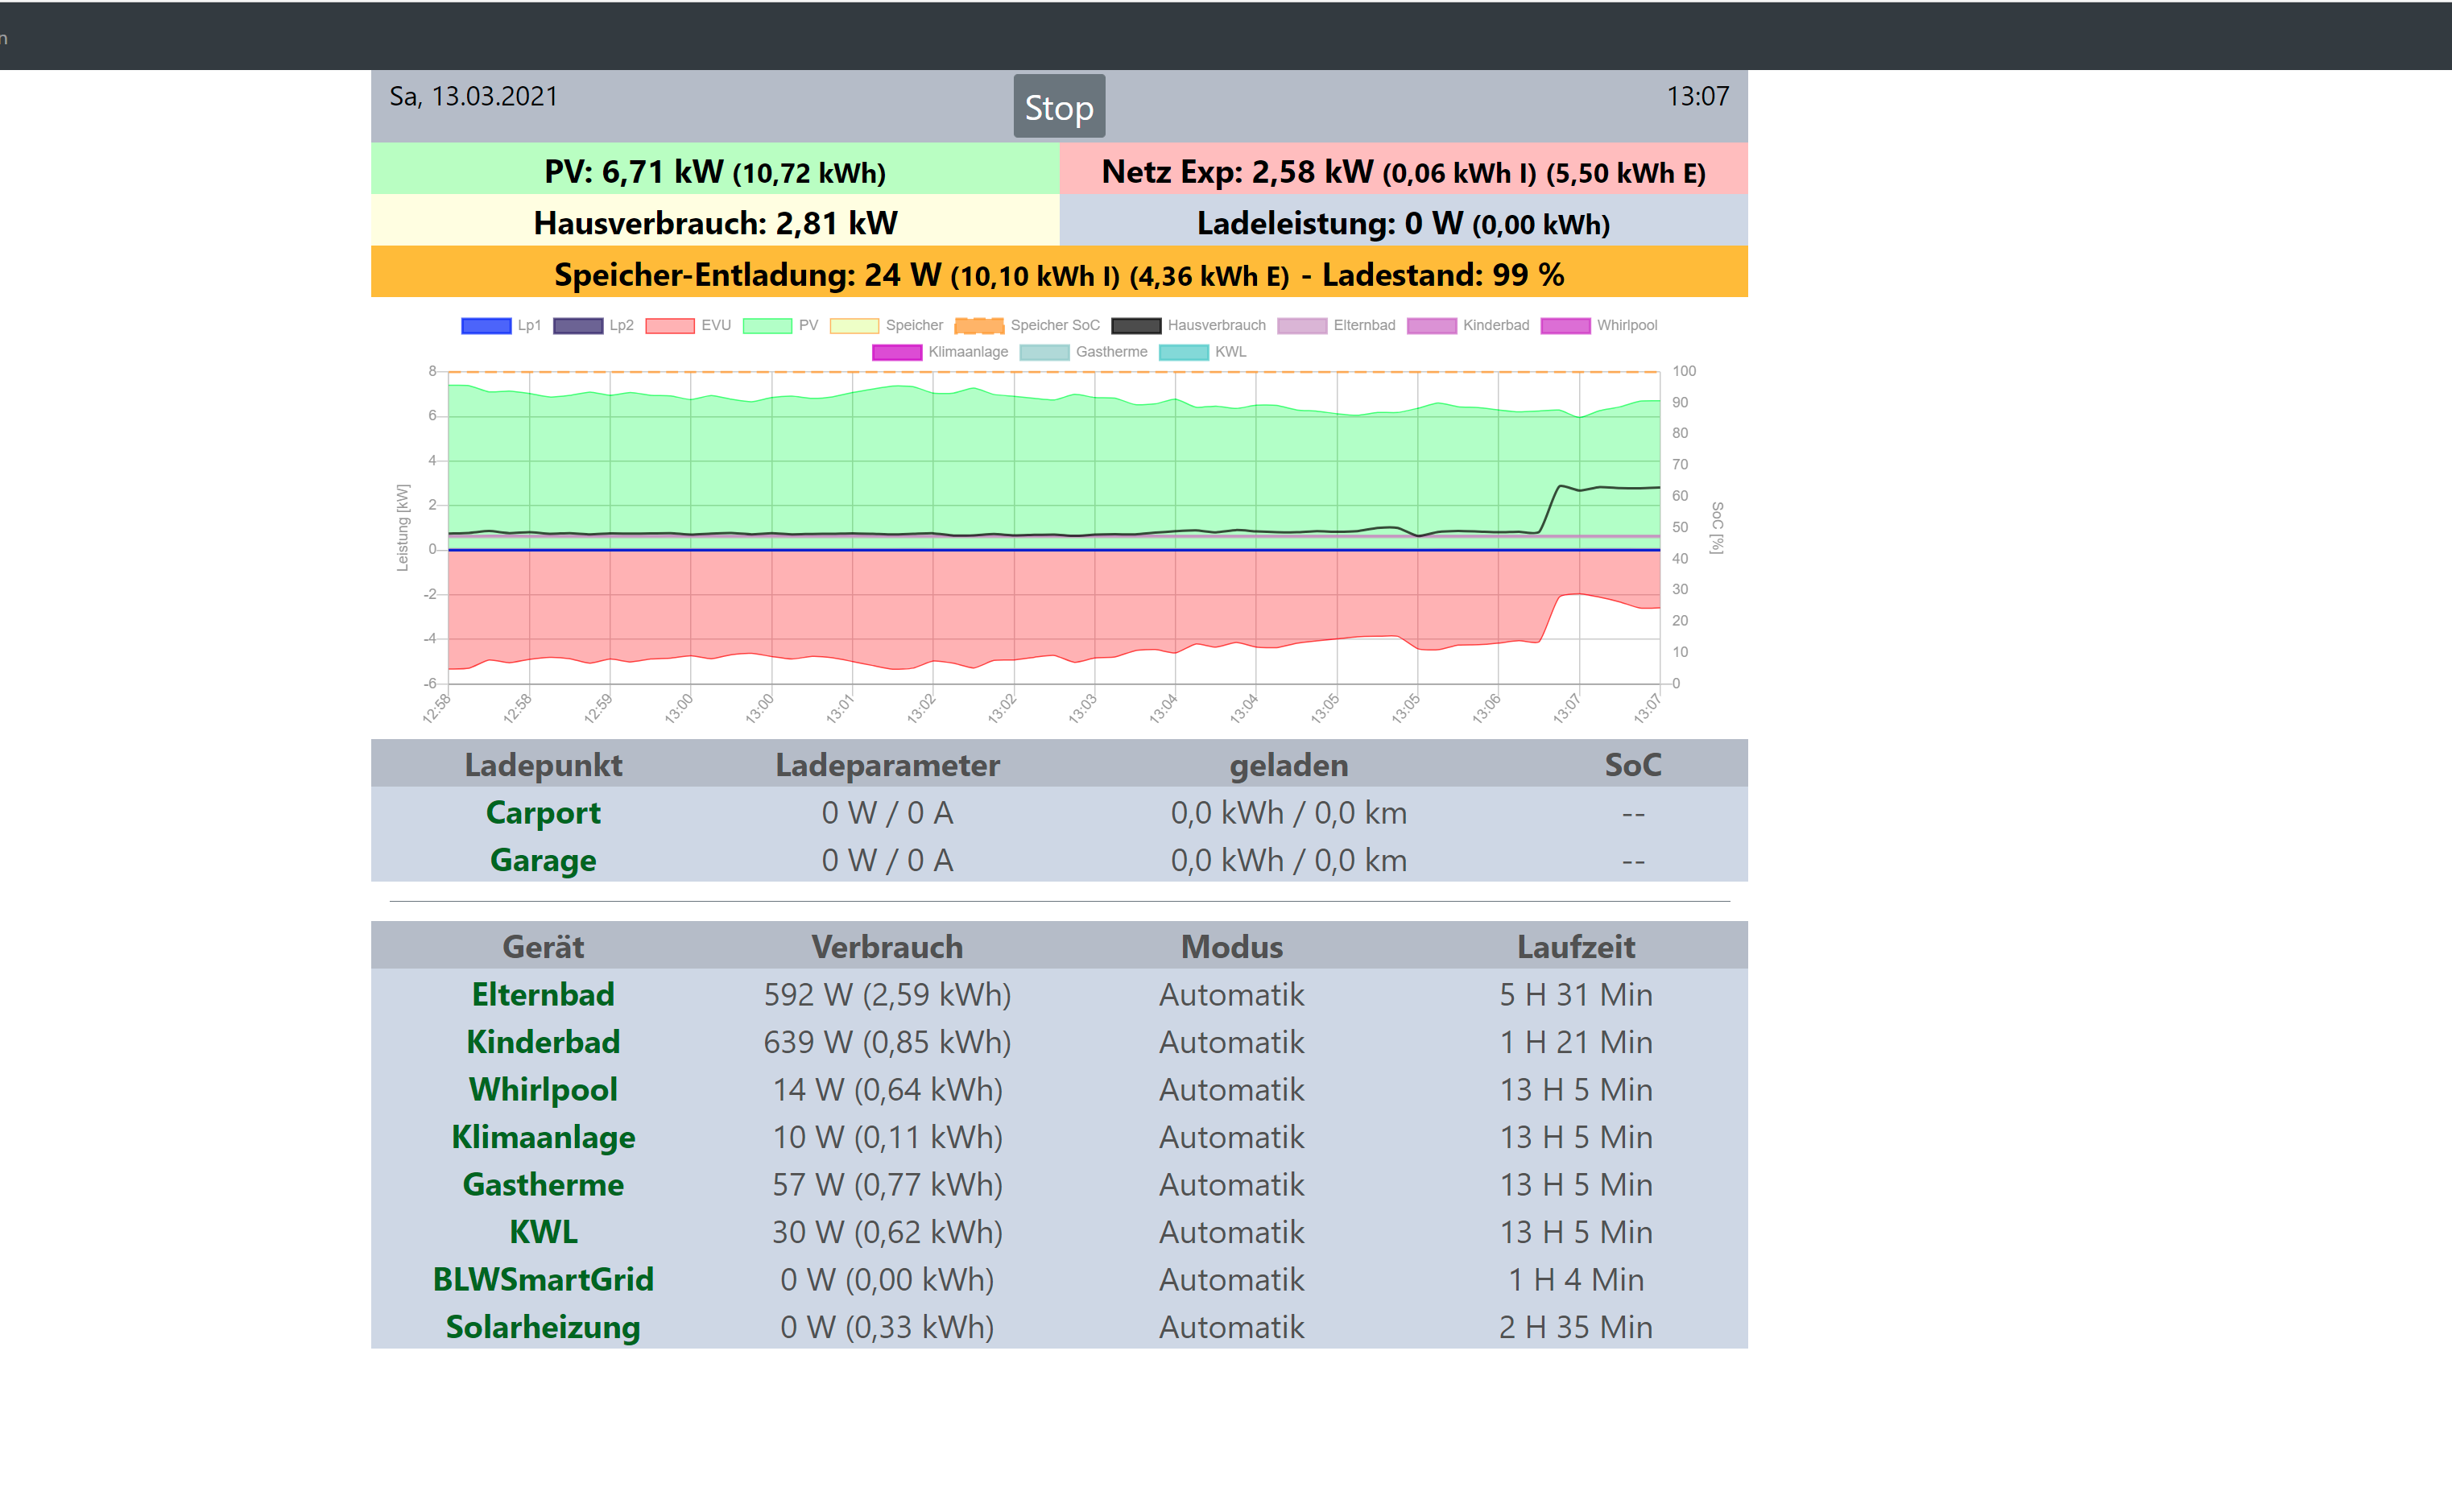Open the Carport charge point
The height and width of the screenshot is (1512, 2452).
pyautogui.click(x=543, y=813)
